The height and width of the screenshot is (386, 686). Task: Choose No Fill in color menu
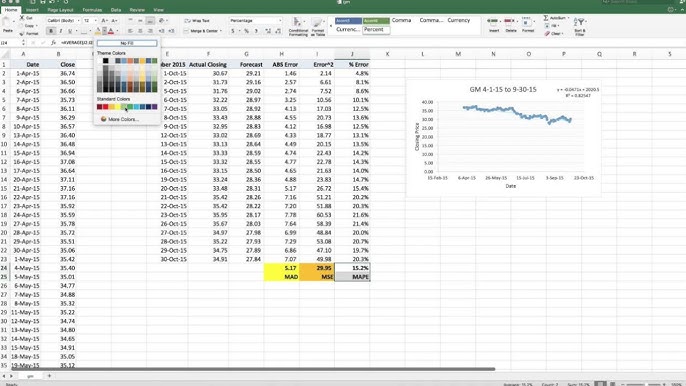pyautogui.click(x=127, y=43)
